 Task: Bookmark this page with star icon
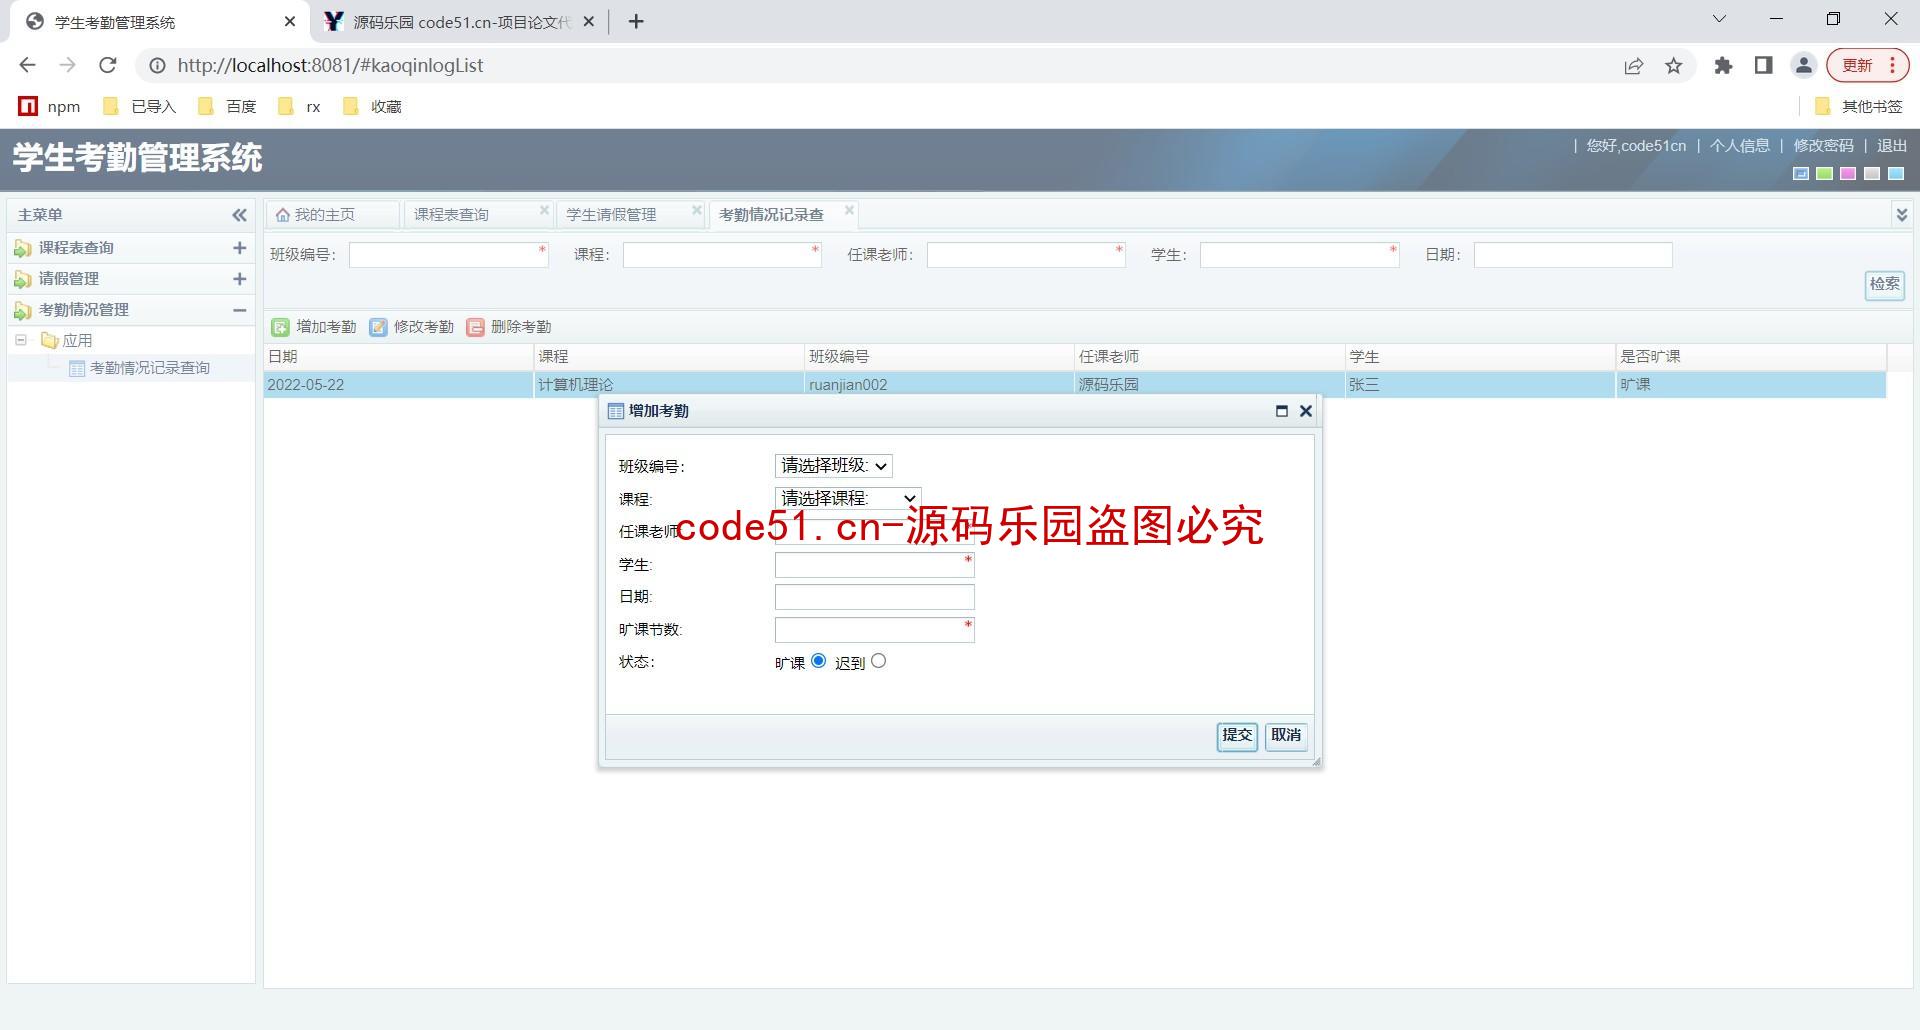pyautogui.click(x=1674, y=66)
